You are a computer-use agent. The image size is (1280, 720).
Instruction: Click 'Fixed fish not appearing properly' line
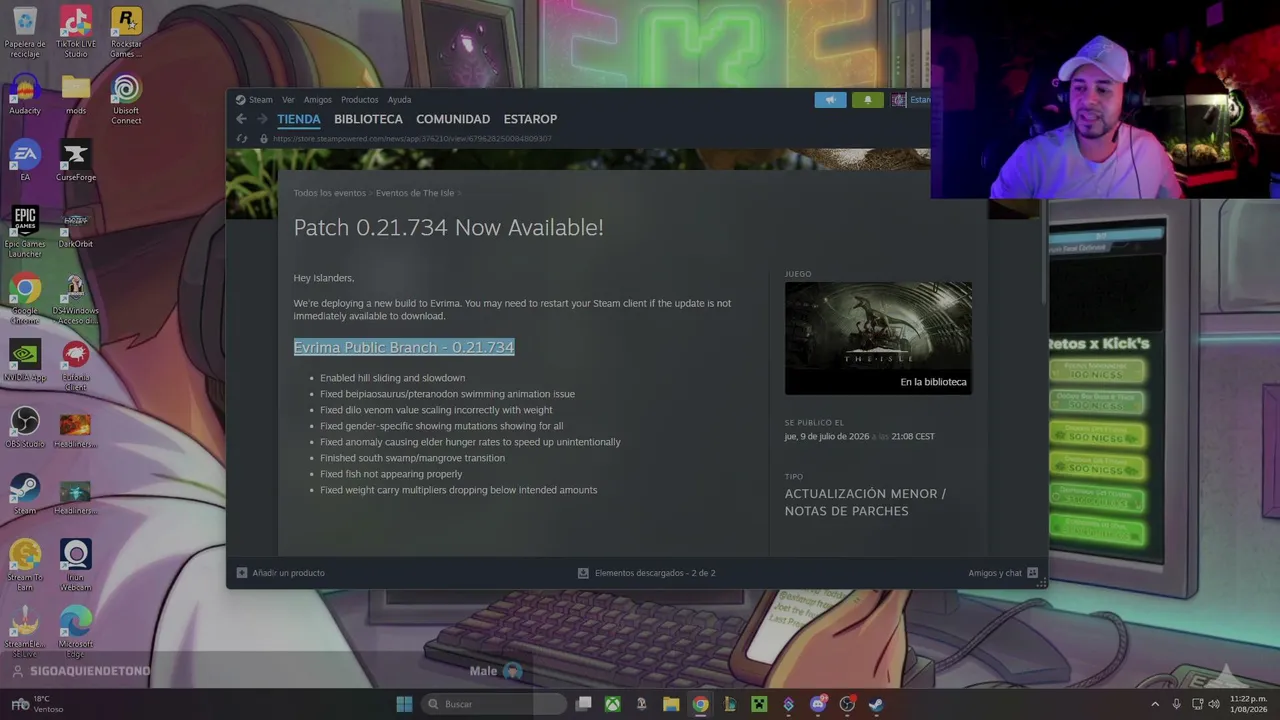pyautogui.click(x=391, y=474)
